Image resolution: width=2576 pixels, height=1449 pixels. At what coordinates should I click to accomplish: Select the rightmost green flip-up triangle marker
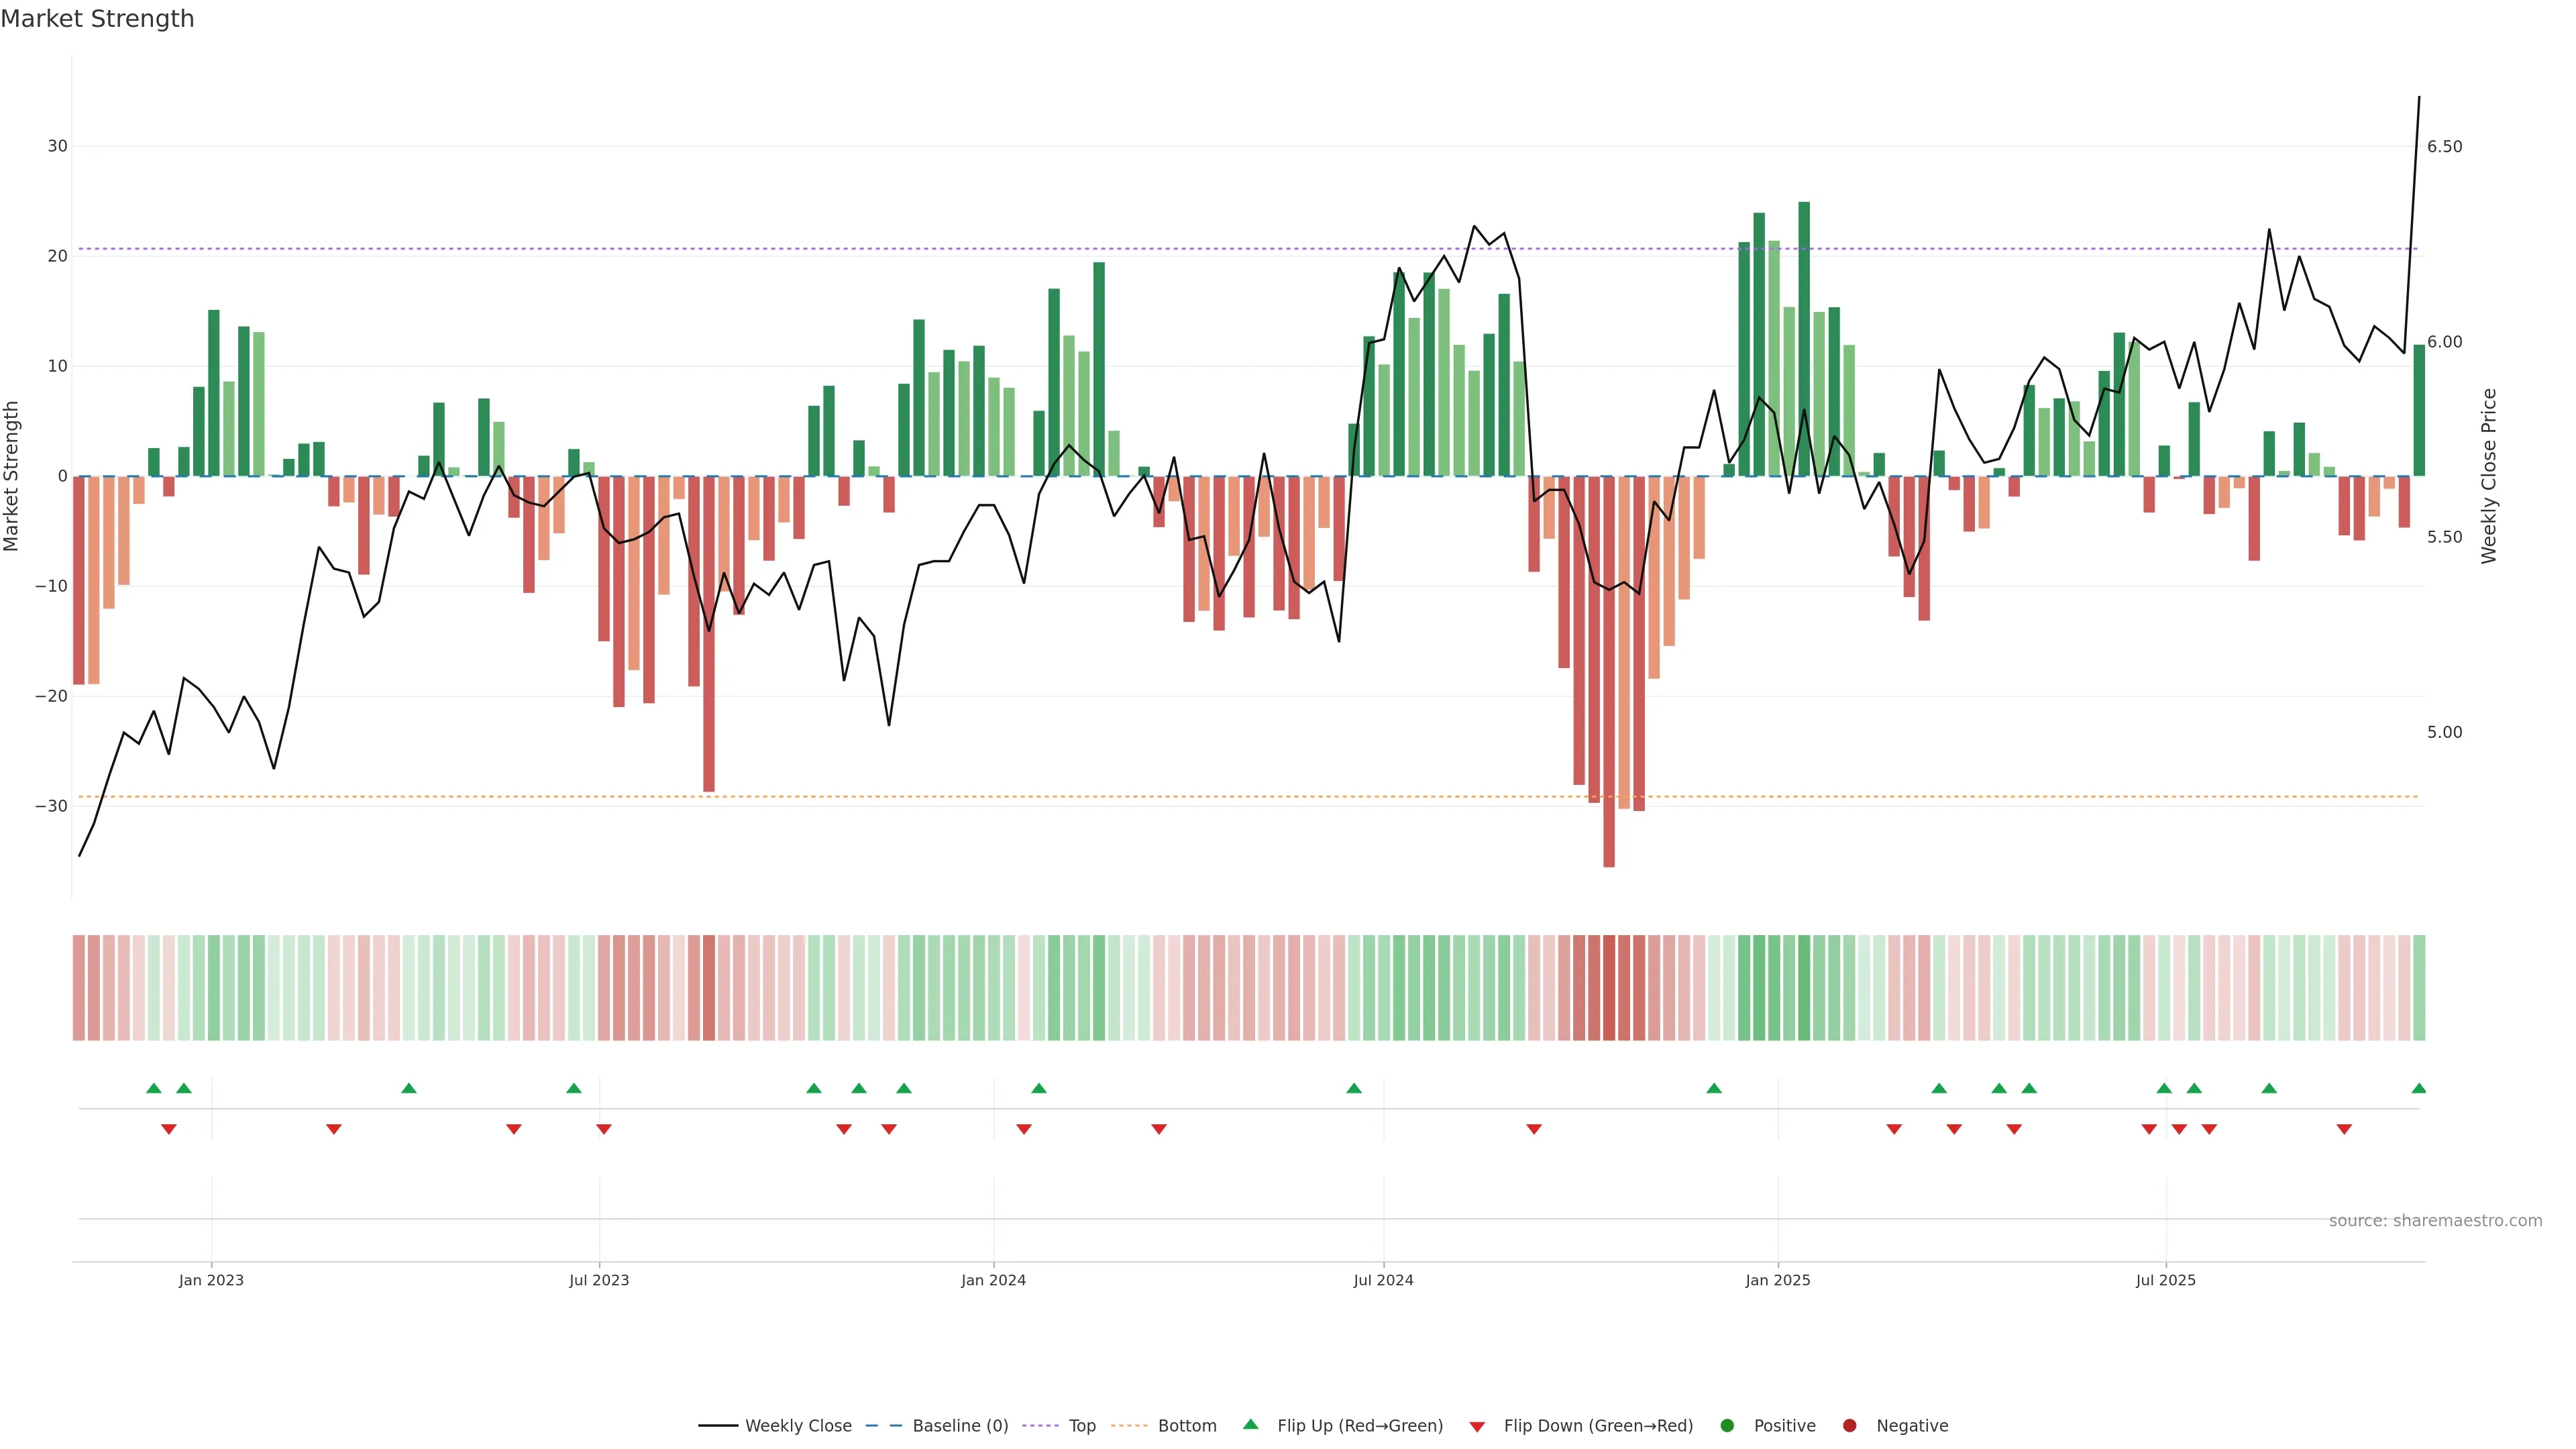click(2419, 1088)
